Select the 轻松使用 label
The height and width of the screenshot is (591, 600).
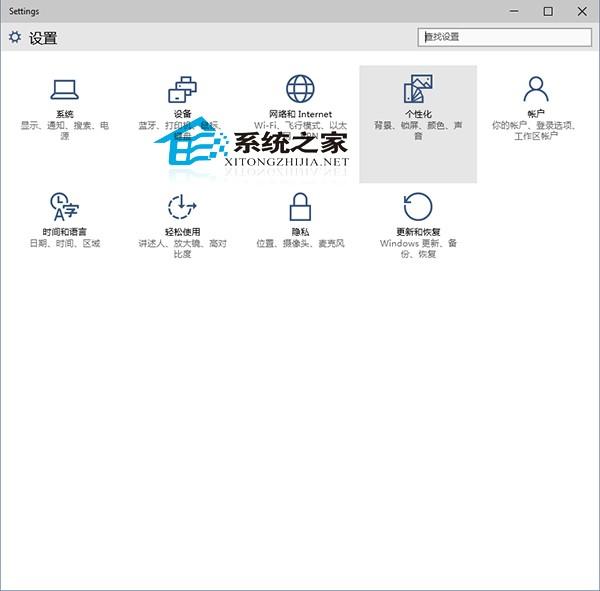tap(183, 232)
